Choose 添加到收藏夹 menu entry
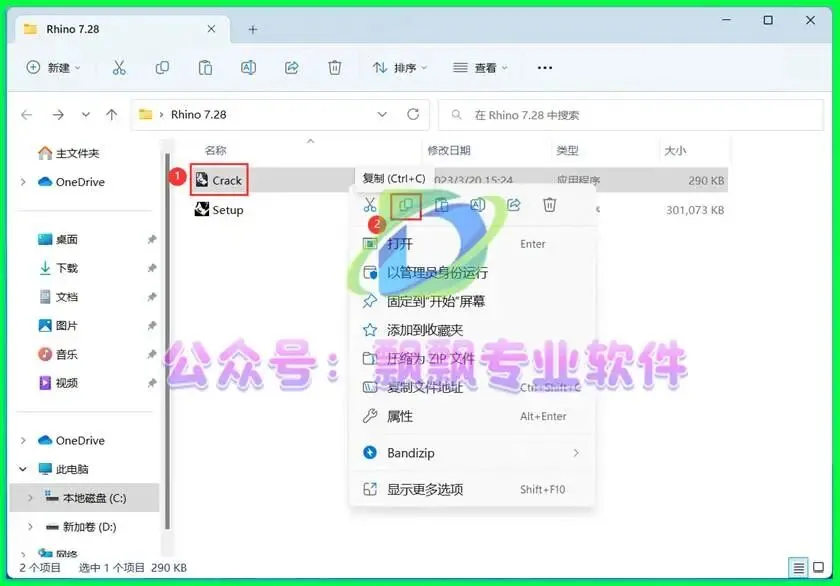 (x=472, y=330)
